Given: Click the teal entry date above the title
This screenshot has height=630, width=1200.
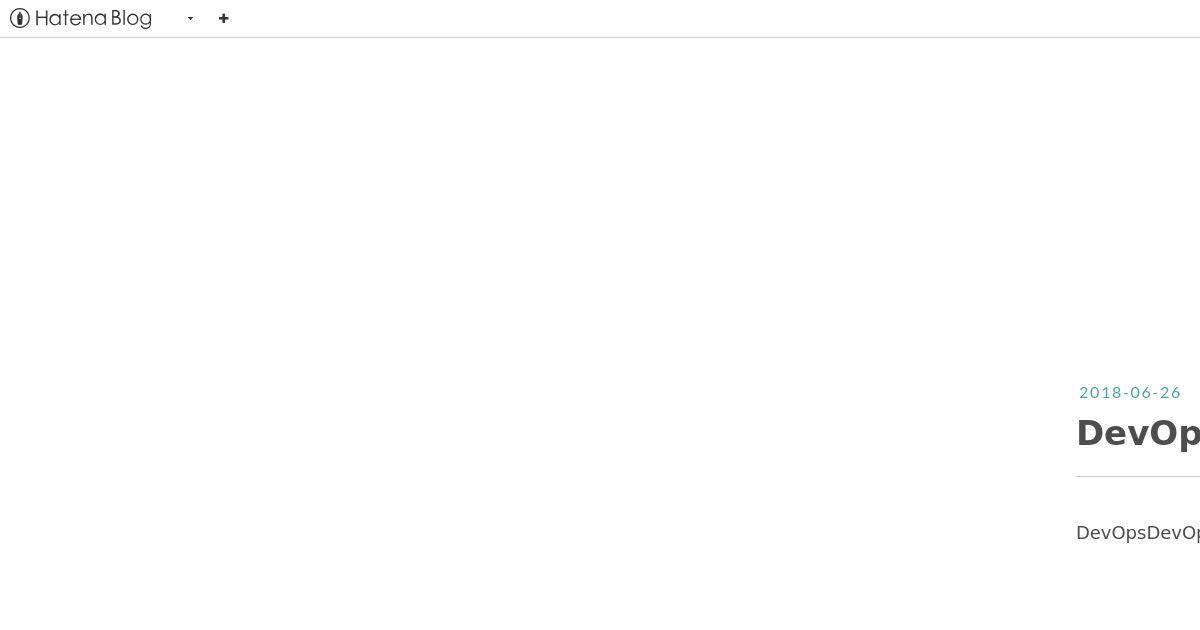Looking at the screenshot, I should [1130, 393].
